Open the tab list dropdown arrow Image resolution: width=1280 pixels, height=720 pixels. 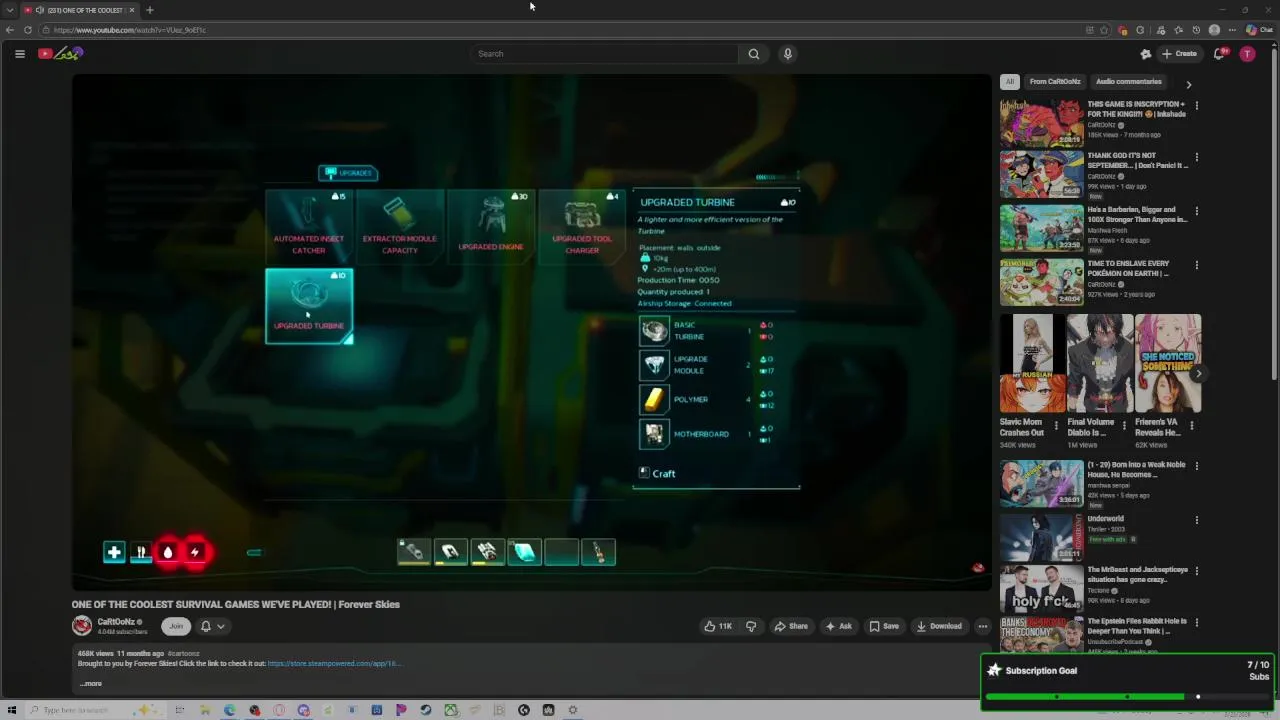point(9,10)
